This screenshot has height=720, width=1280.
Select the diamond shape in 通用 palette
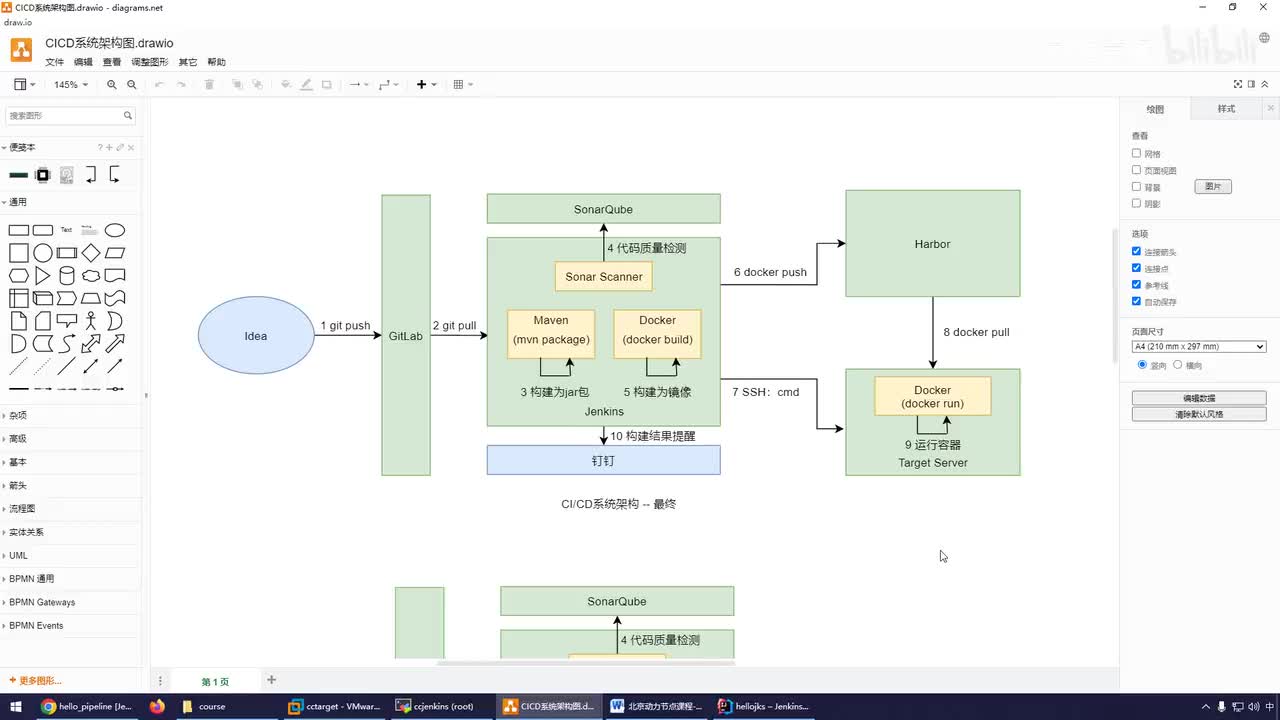point(91,253)
